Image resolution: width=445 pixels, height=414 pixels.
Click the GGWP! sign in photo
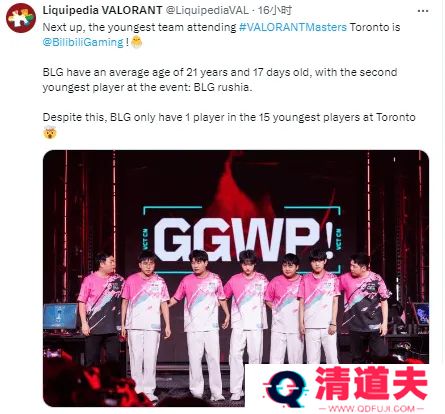click(x=242, y=238)
